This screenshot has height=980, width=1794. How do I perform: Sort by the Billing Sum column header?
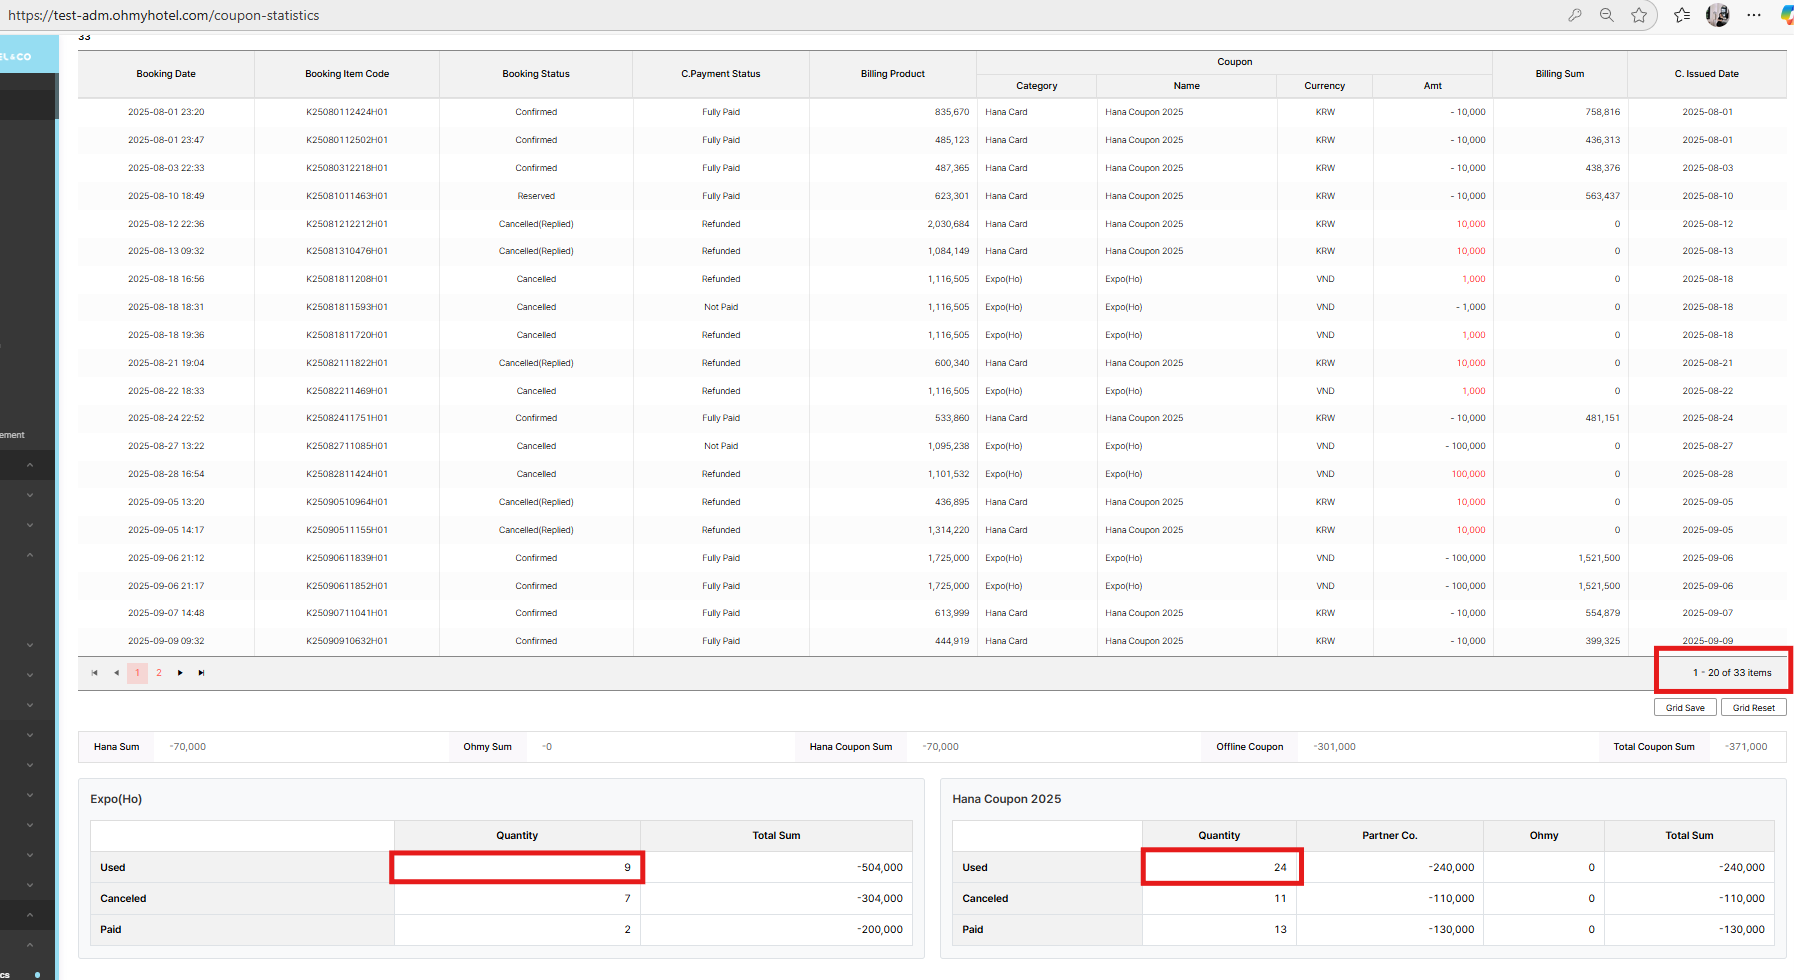(x=1559, y=74)
